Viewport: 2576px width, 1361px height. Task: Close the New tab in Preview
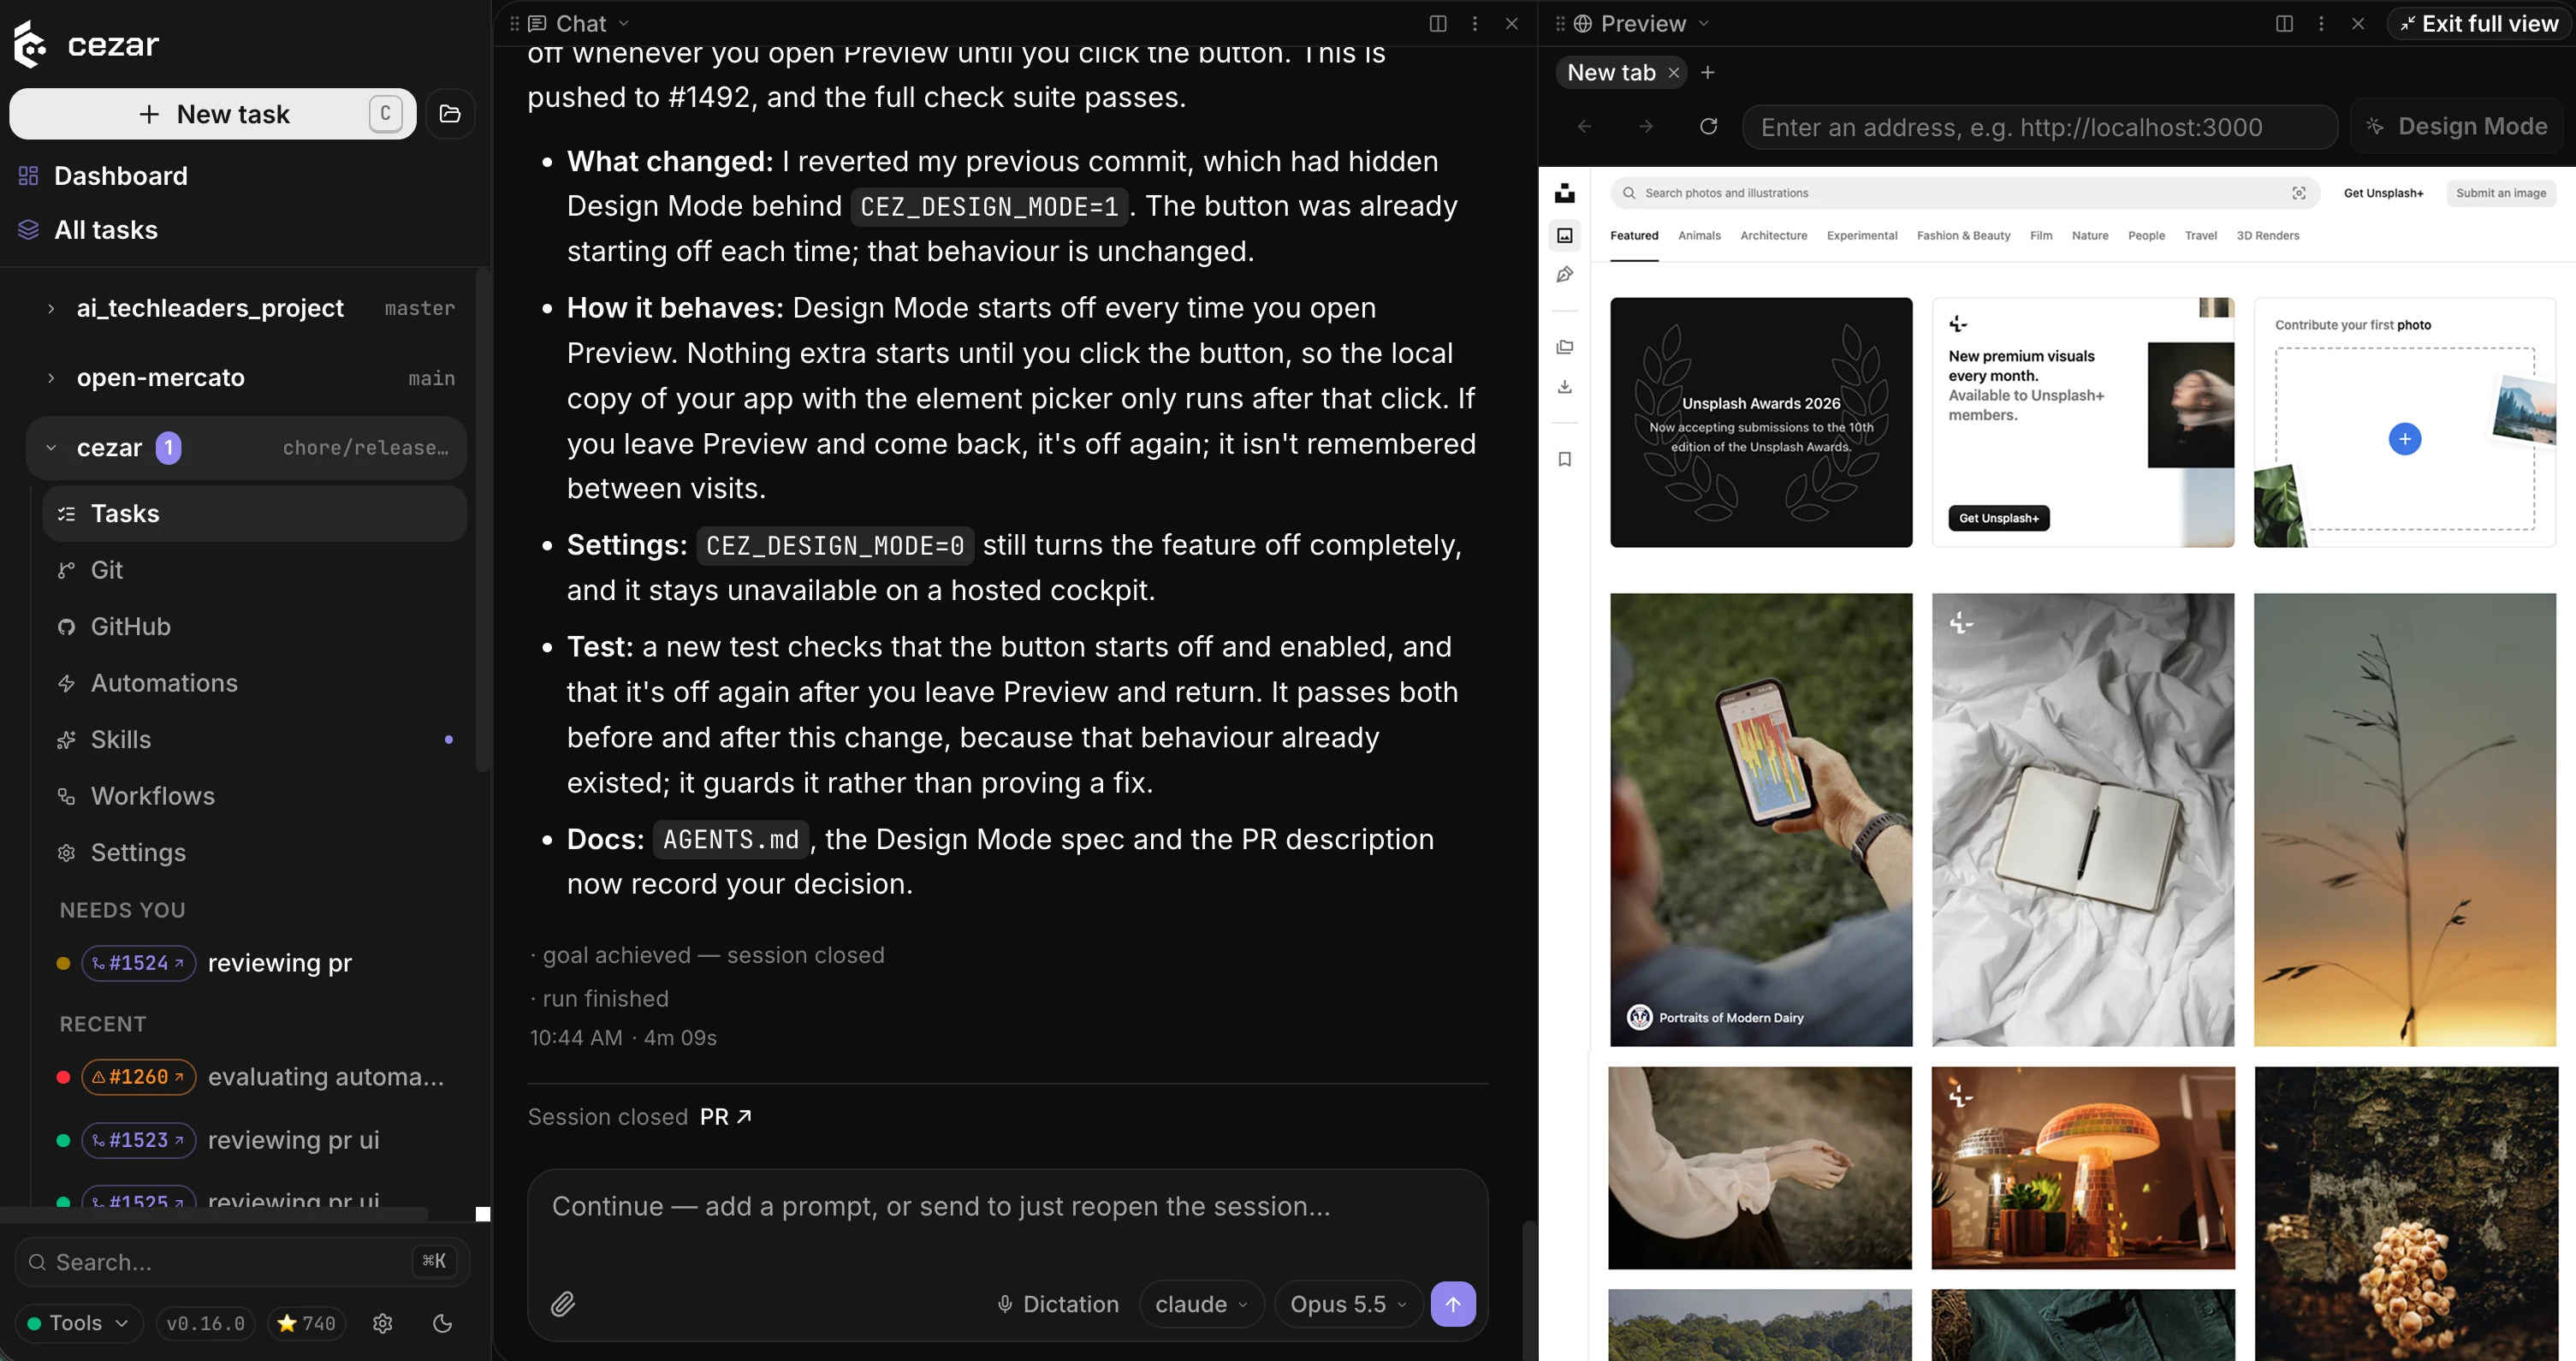[x=1673, y=73]
